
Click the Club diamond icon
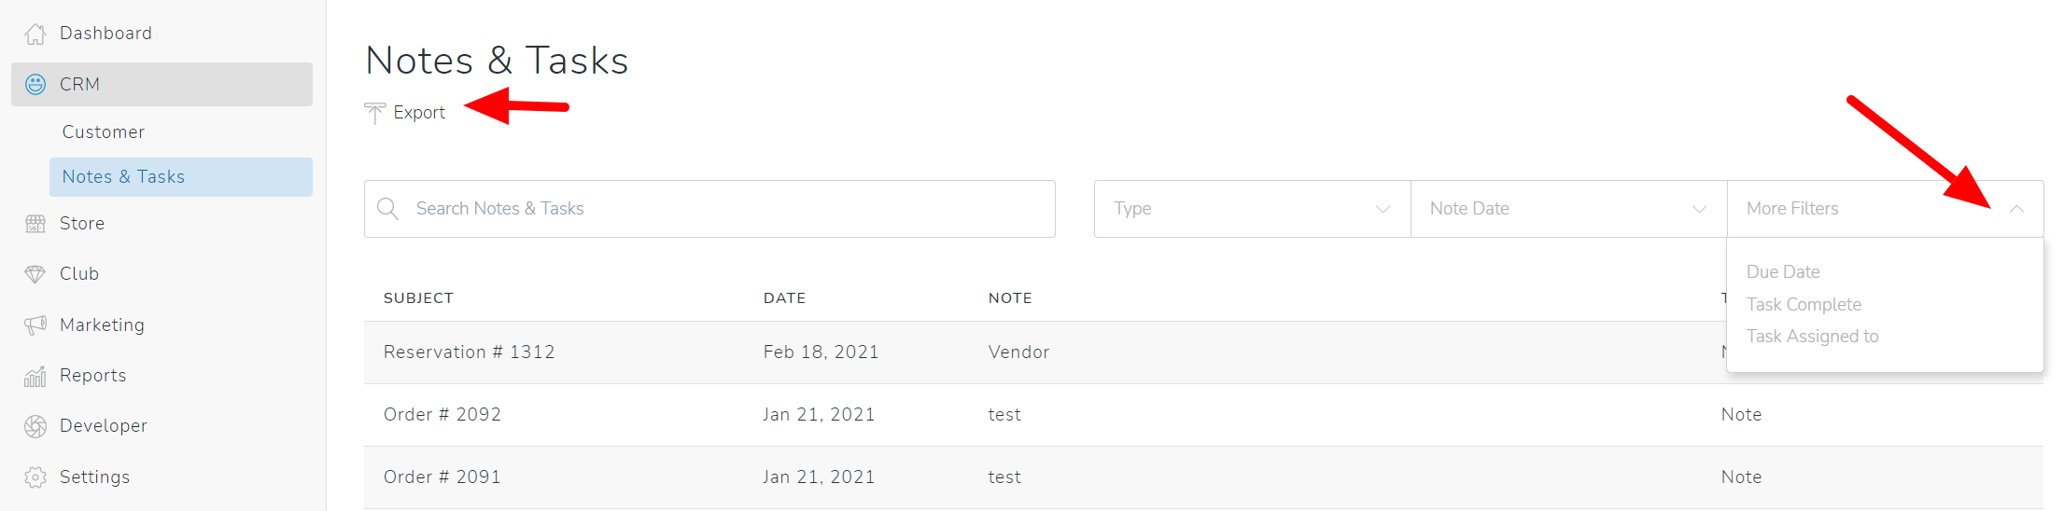[36, 274]
